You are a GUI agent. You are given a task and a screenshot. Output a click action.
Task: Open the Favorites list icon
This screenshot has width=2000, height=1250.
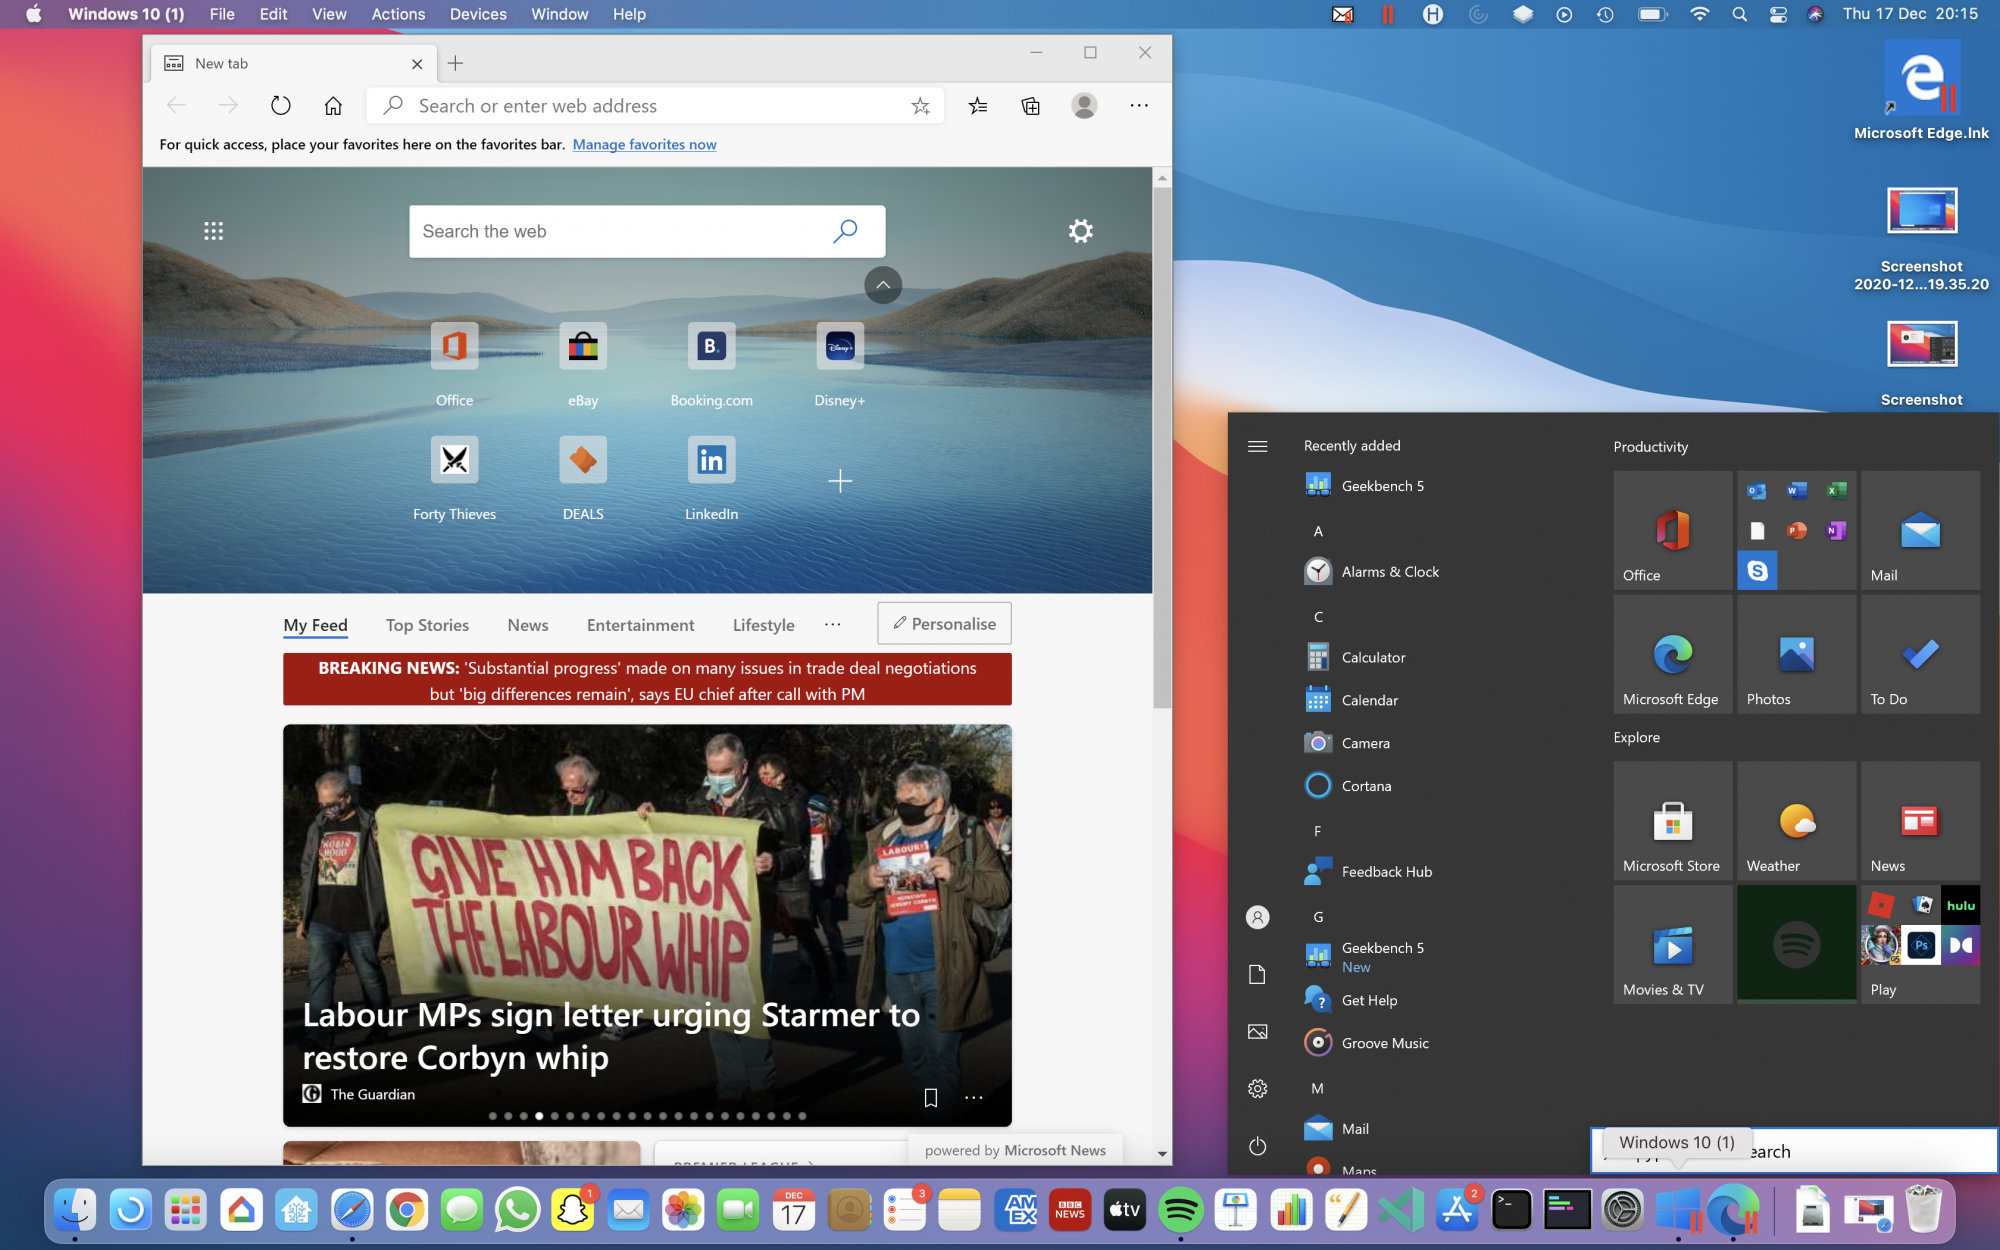coord(978,106)
